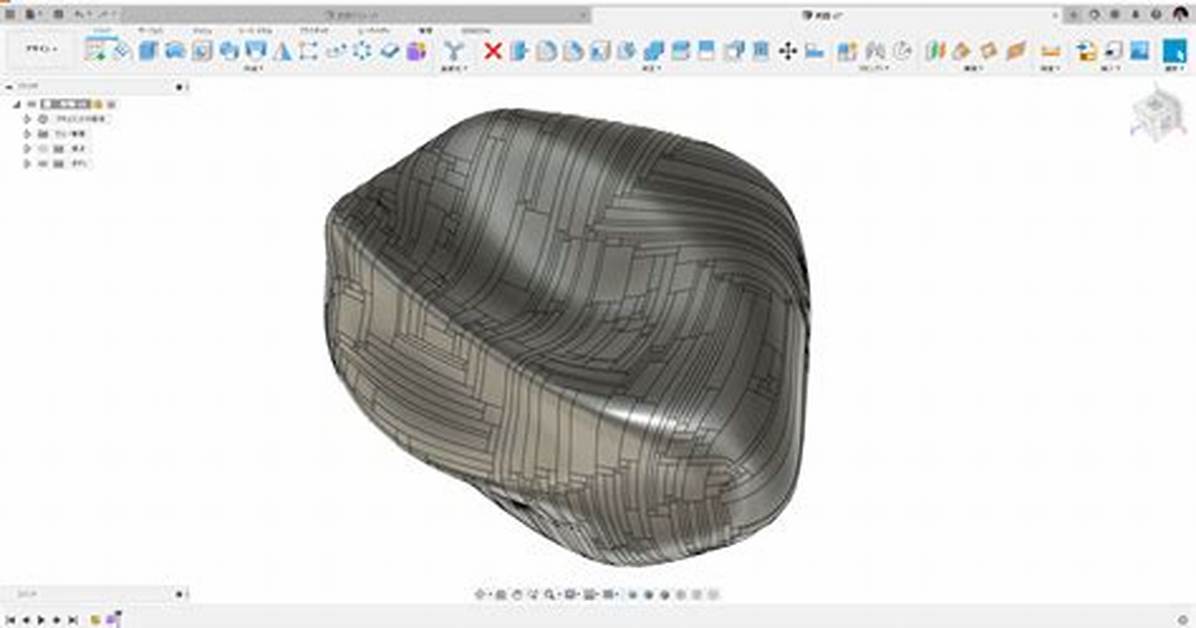
Task: Open the File menu icon
Action: [x=33, y=14]
